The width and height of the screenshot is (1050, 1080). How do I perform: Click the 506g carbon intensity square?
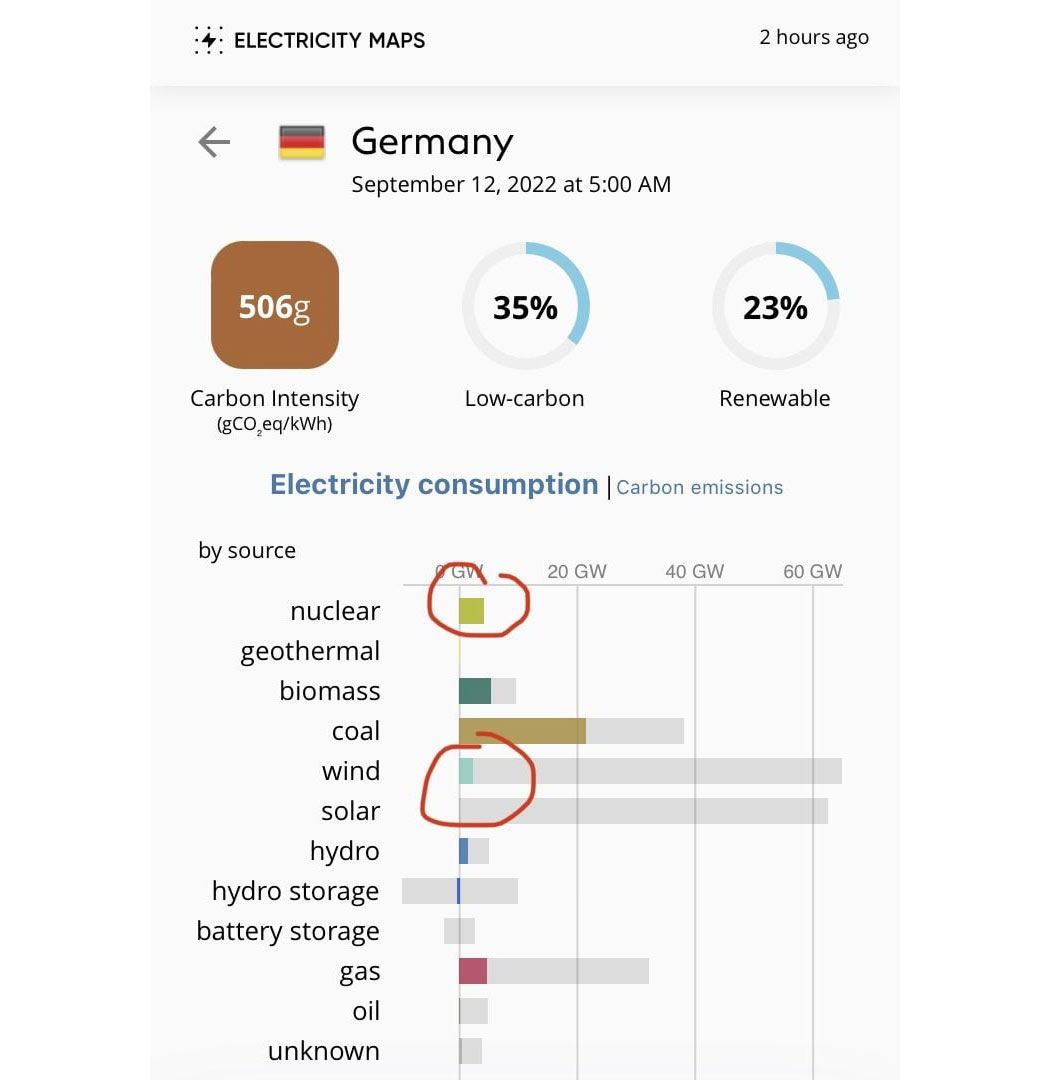click(x=275, y=305)
